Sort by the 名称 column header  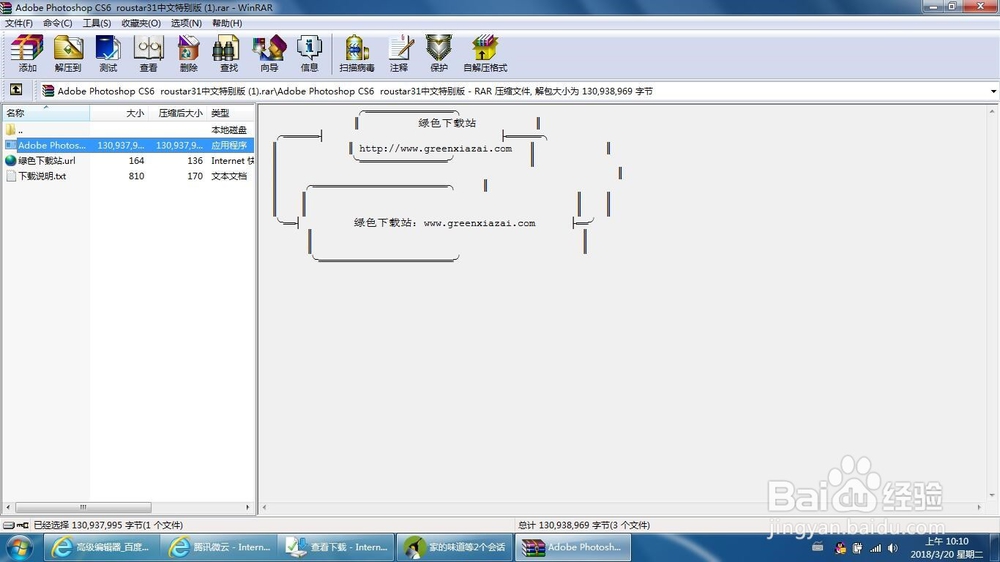pyautogui.click(x=46, y=113)
